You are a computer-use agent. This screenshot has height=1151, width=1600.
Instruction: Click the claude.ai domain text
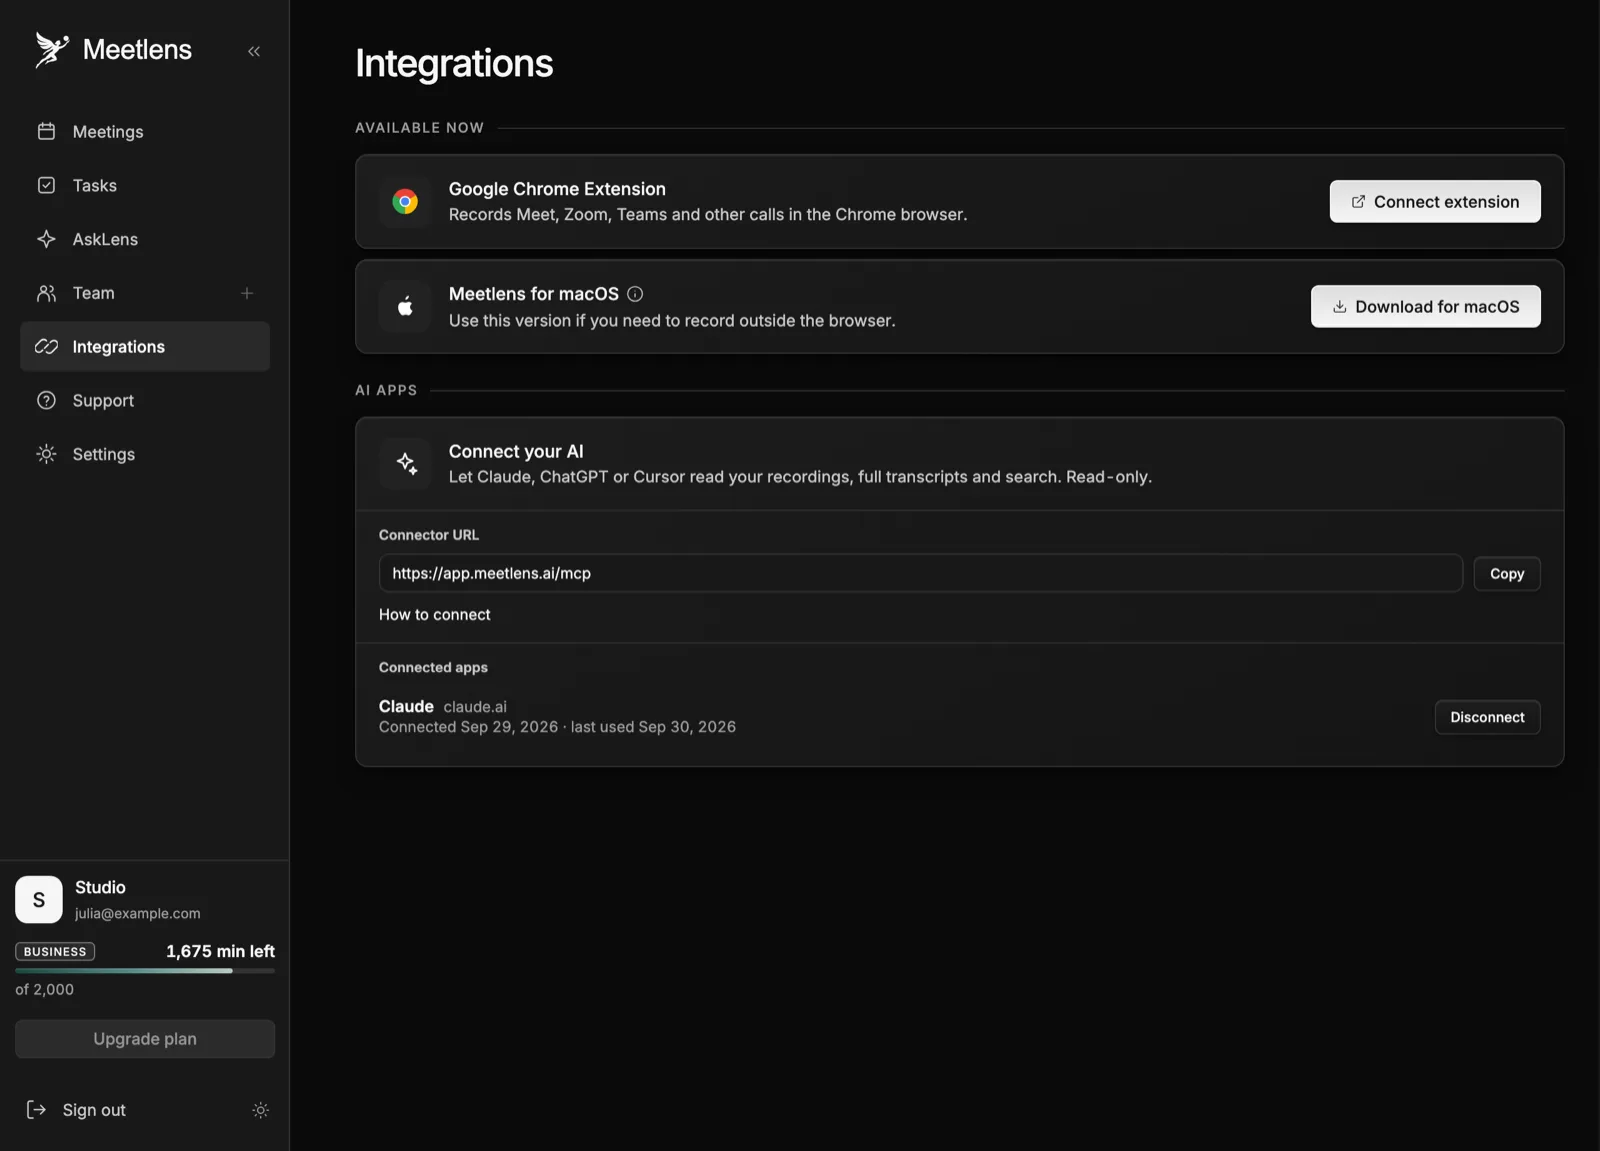coord(475,707)
